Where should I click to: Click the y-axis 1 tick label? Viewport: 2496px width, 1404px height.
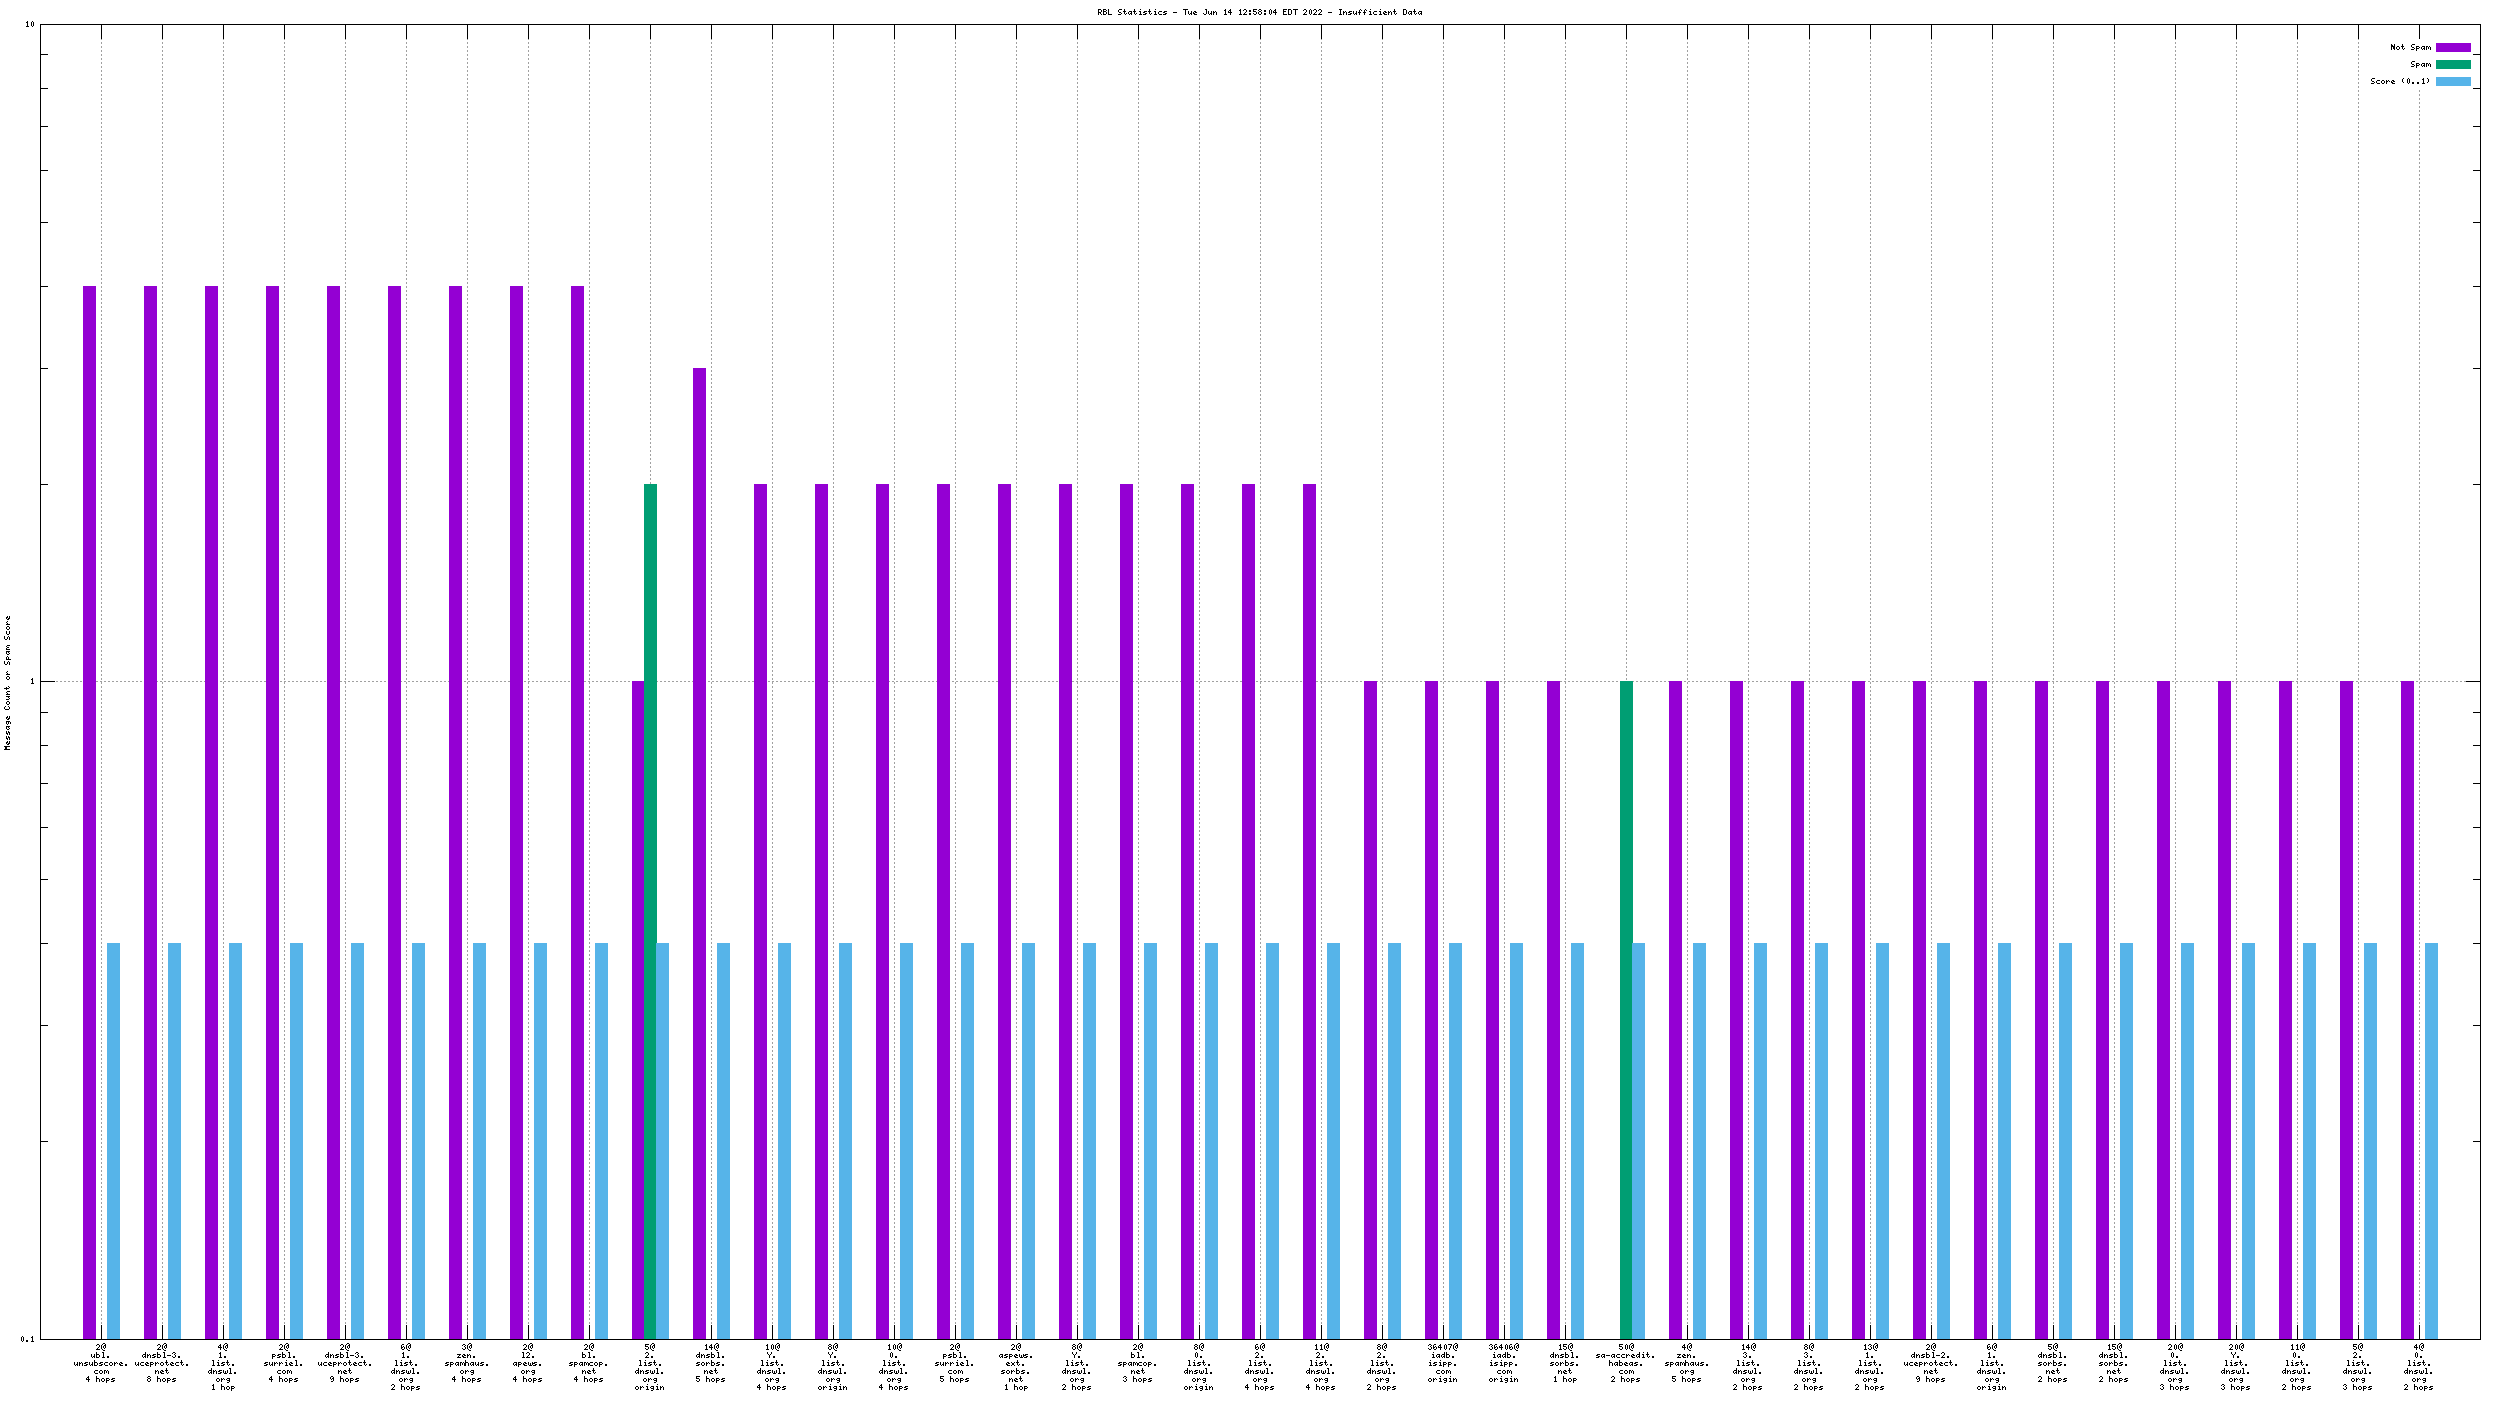[31, 682]
